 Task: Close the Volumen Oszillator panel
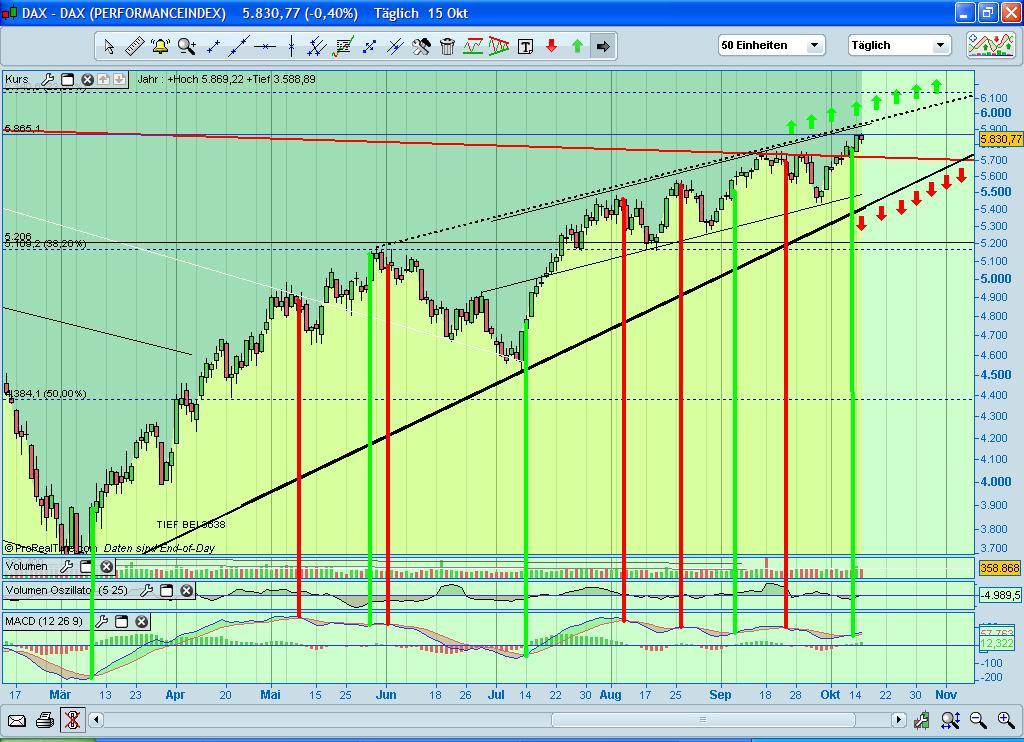tap(186, 590)
